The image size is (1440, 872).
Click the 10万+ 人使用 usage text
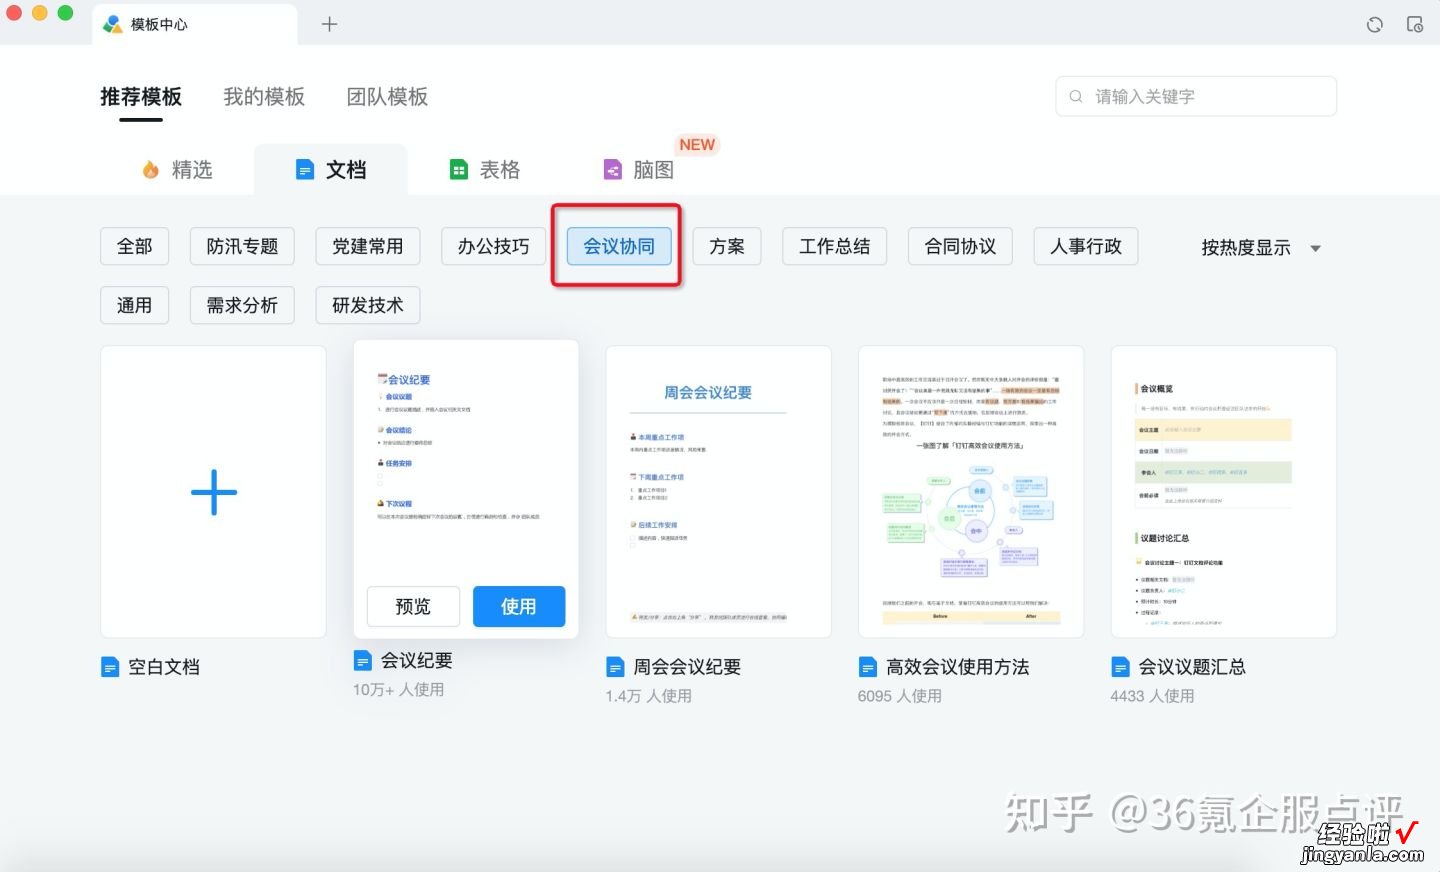pyautogui.click(x=398, y=690)
